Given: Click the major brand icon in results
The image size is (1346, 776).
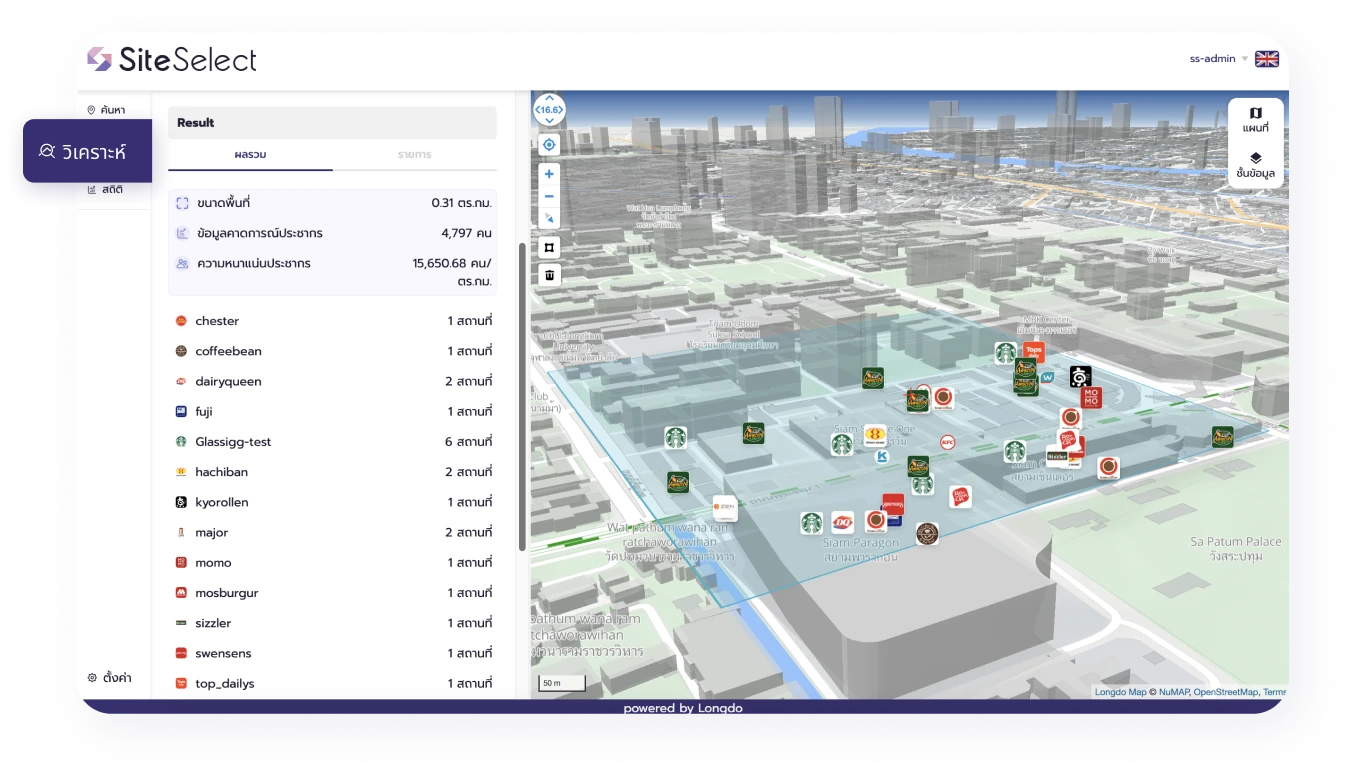Looking at the screenshot, I should (x=181, y=532).
